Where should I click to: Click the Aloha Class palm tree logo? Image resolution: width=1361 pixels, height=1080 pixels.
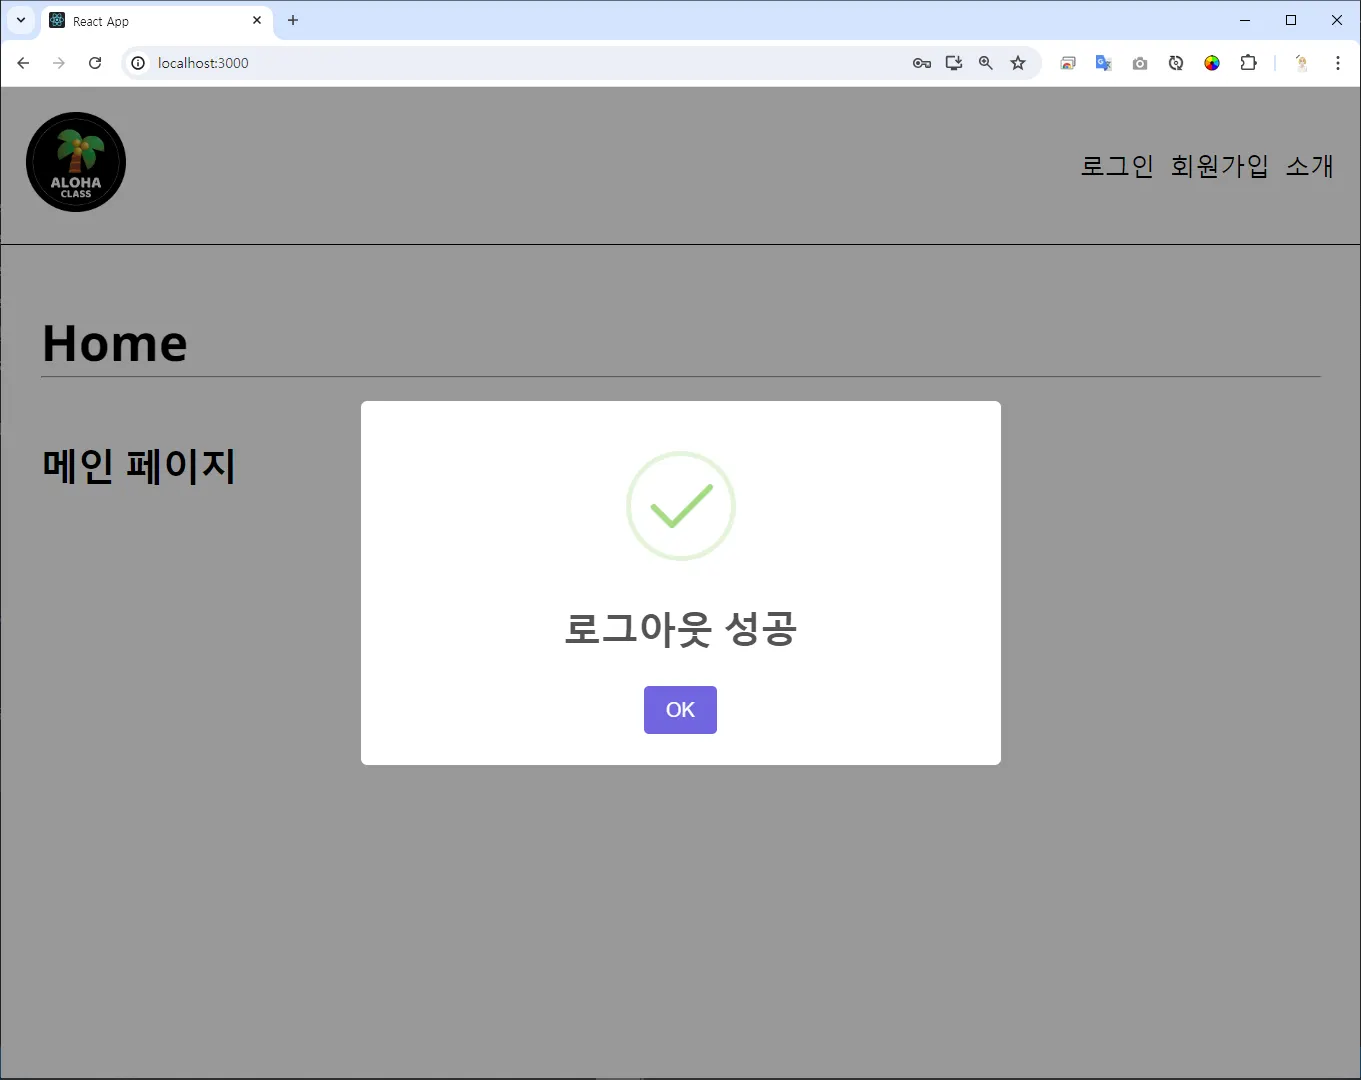click(76, 162)
